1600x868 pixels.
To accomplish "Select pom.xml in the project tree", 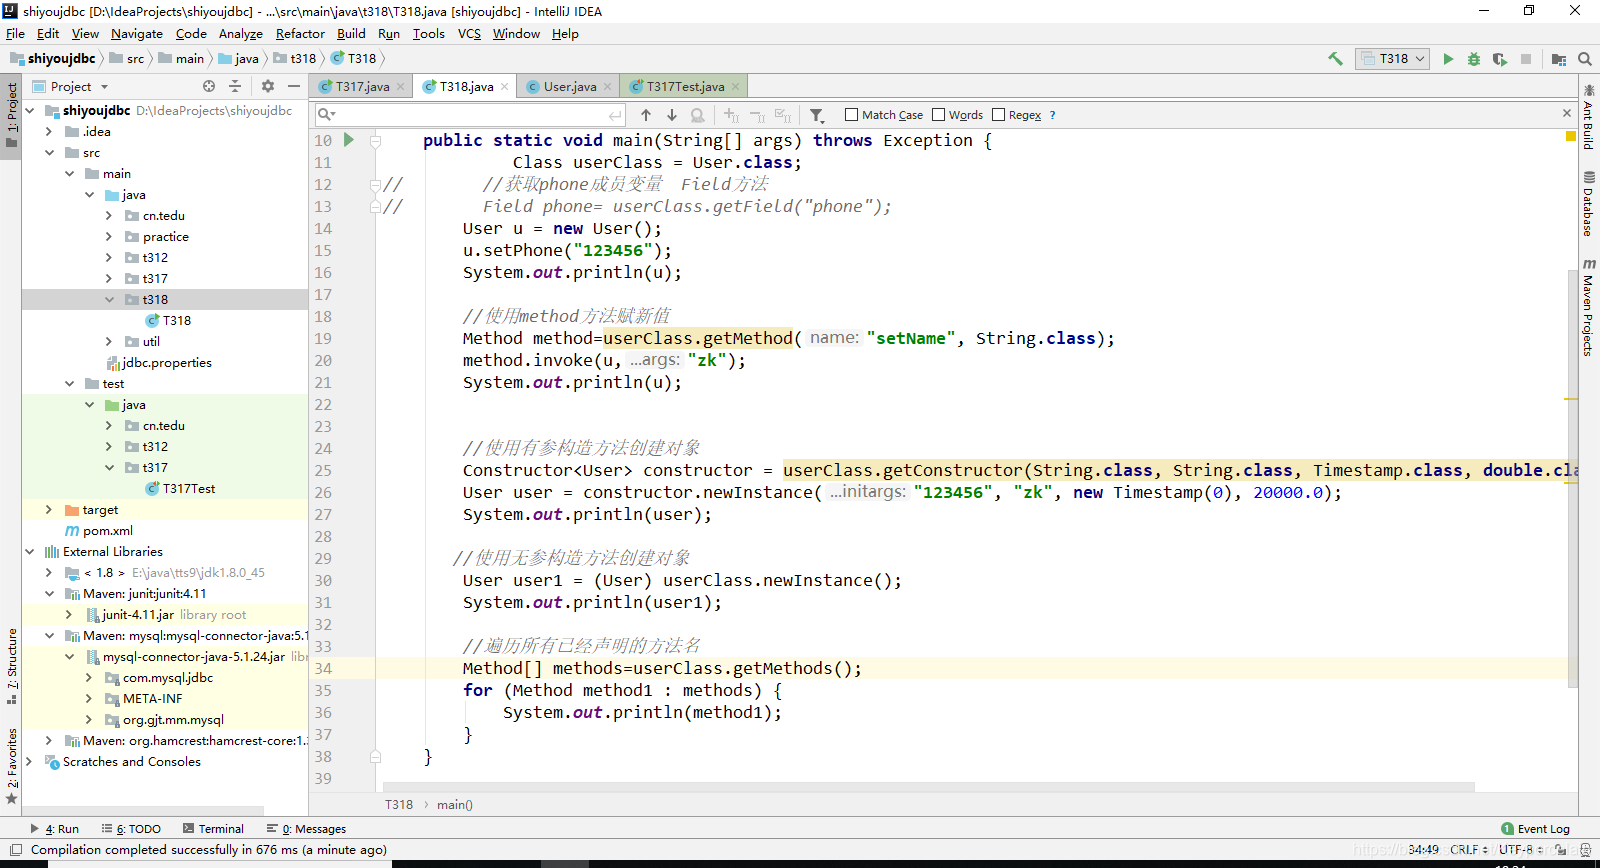I will click(x=107, y=531).
